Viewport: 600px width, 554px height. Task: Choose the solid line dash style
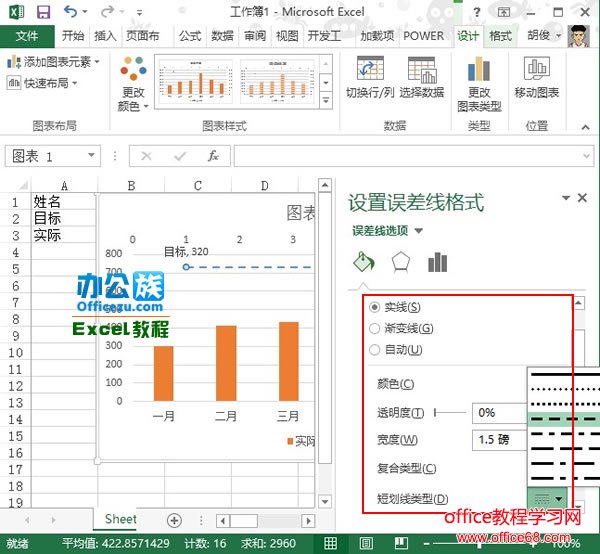click(563, 375)
